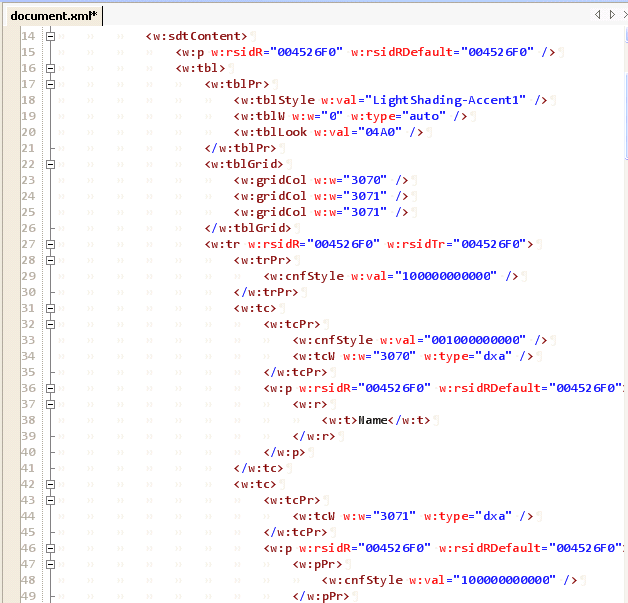Viewport: 628px width, 603px height.
Task: Collapse the w:tr node on line 27
Action: (50, 244)
